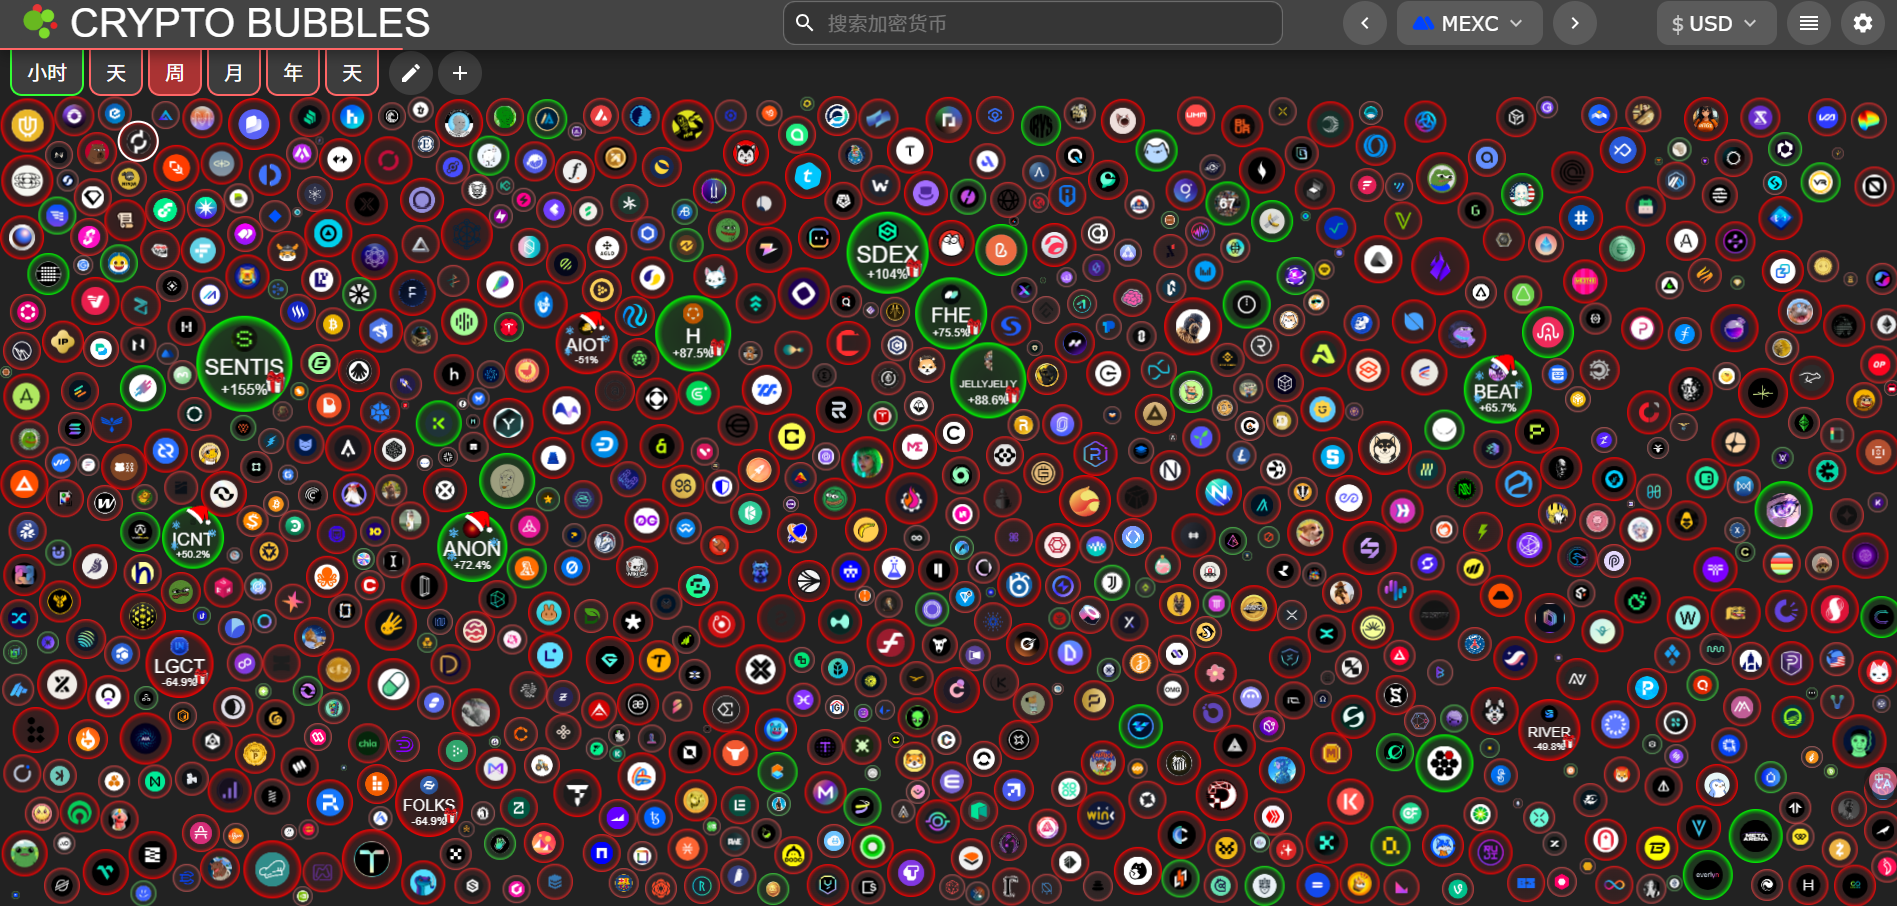
Task: Add a new chart with plus icon
Action: pos(460,73)
